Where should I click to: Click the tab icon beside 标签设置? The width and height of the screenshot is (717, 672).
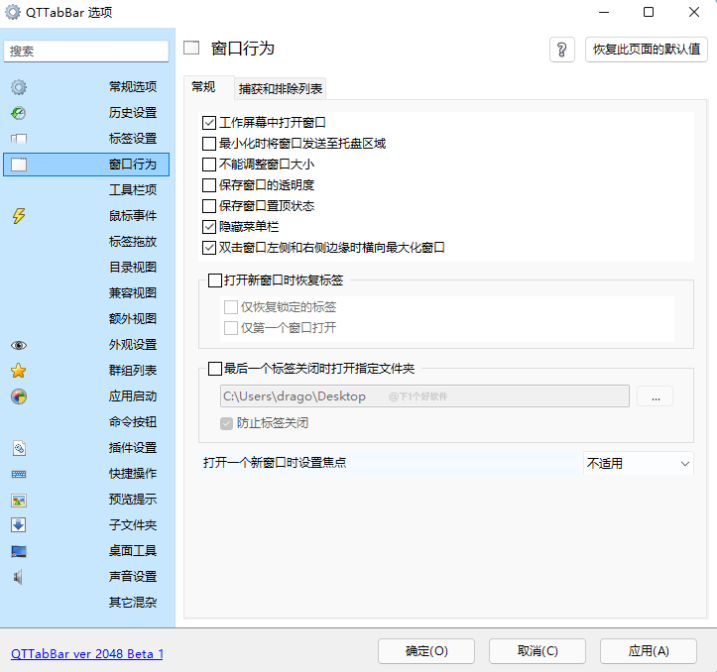(x=19, y=139)
